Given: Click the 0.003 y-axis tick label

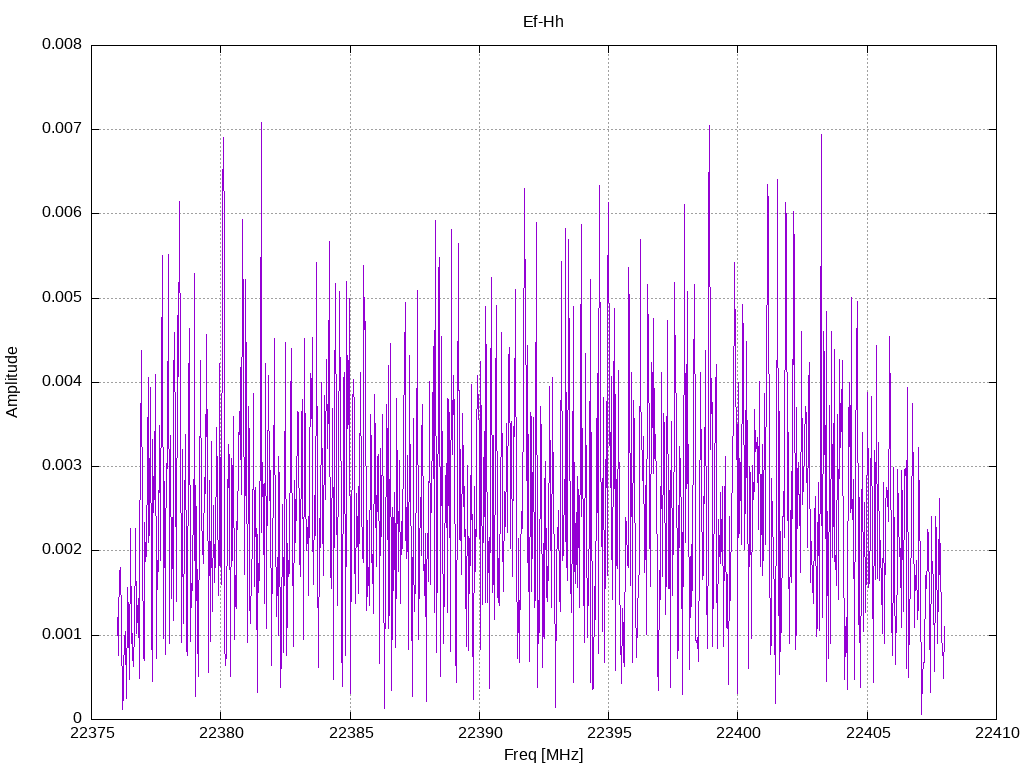Looking at the screenshot, I should tap(62, 466).
